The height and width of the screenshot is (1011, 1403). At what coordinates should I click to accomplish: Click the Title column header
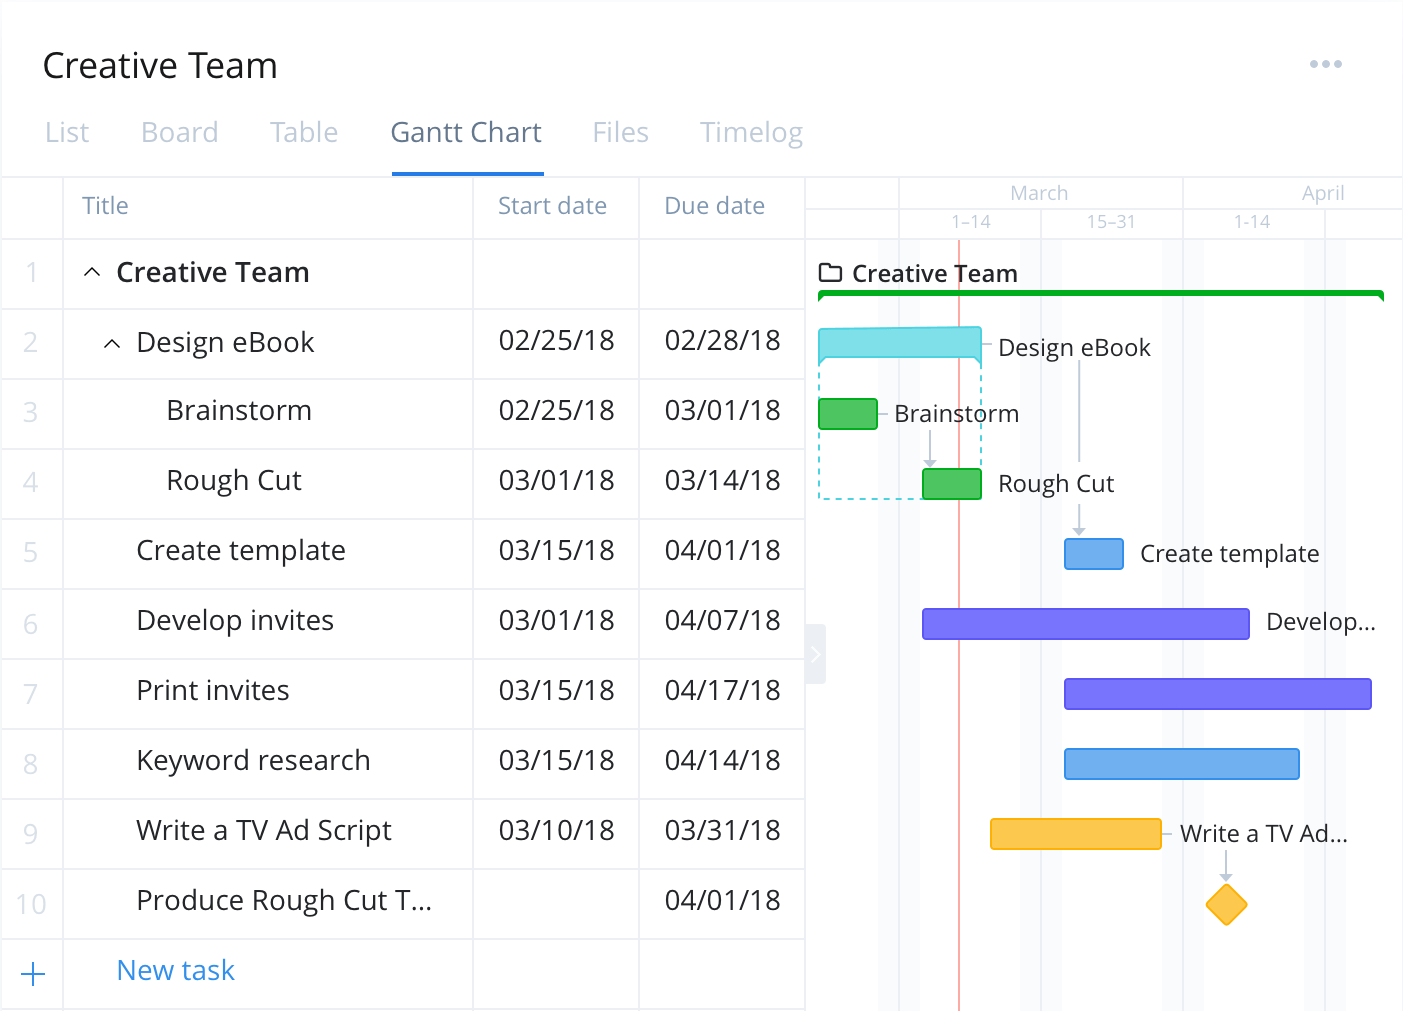105,206
